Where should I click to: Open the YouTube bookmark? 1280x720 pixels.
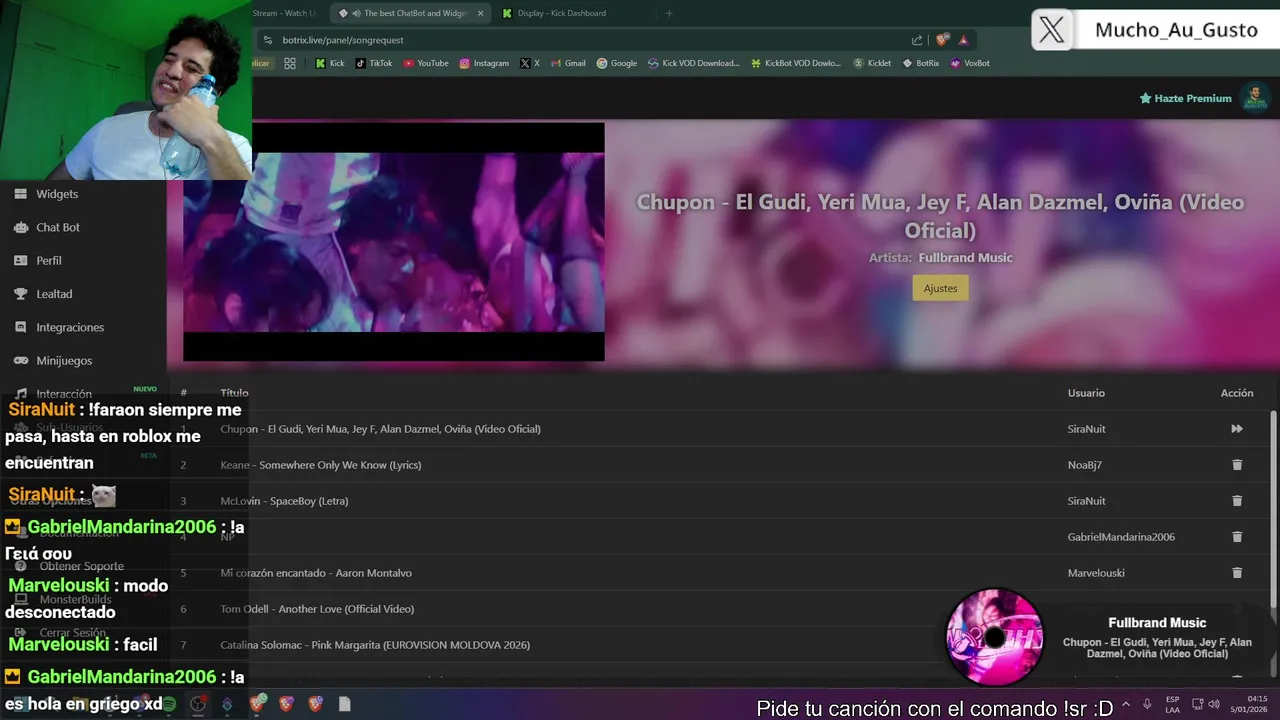(426, 63)
